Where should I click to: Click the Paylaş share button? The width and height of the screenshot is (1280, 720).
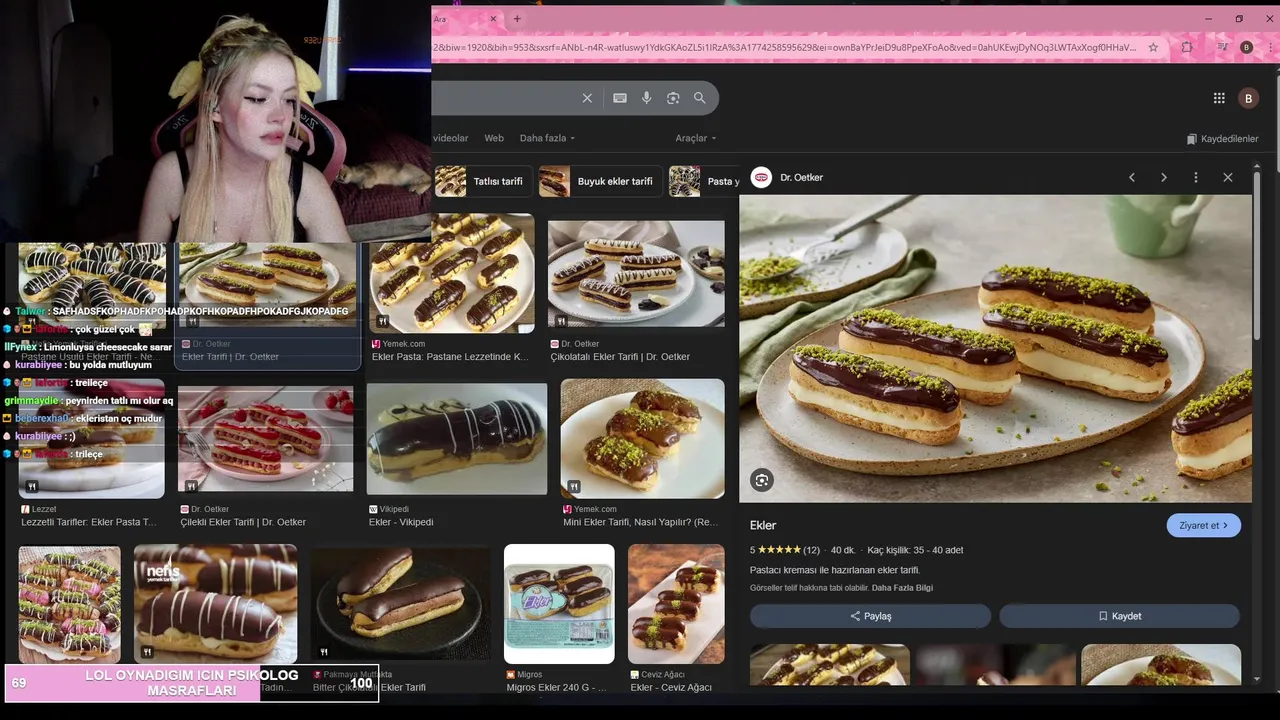(870, 616)
